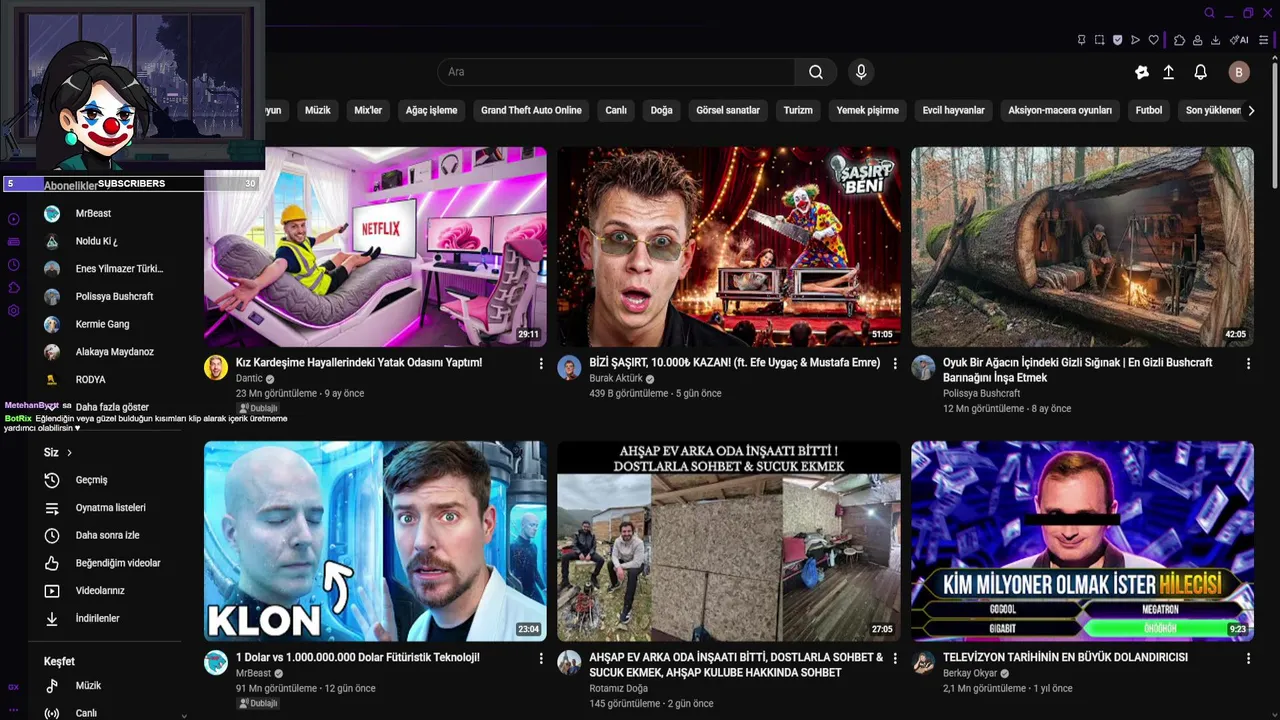1280x720 pixels.
Task: Open the browser downloads icon
Action: click(1215, 40)
